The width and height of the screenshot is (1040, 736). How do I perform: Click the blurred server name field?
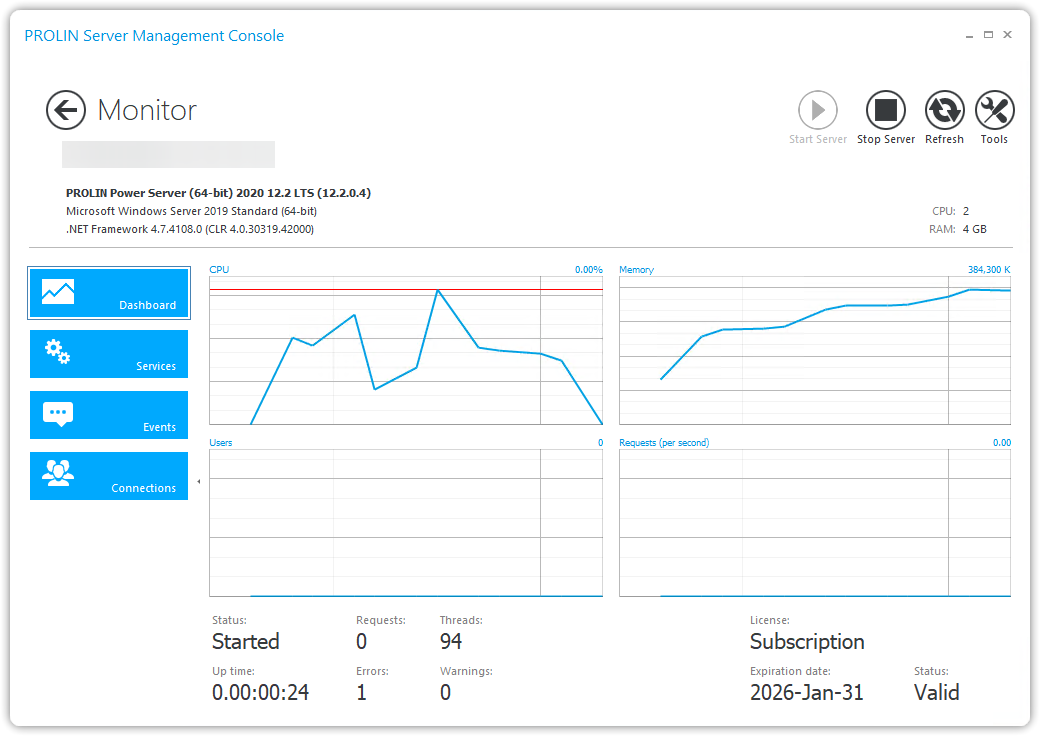pos(168,154)
